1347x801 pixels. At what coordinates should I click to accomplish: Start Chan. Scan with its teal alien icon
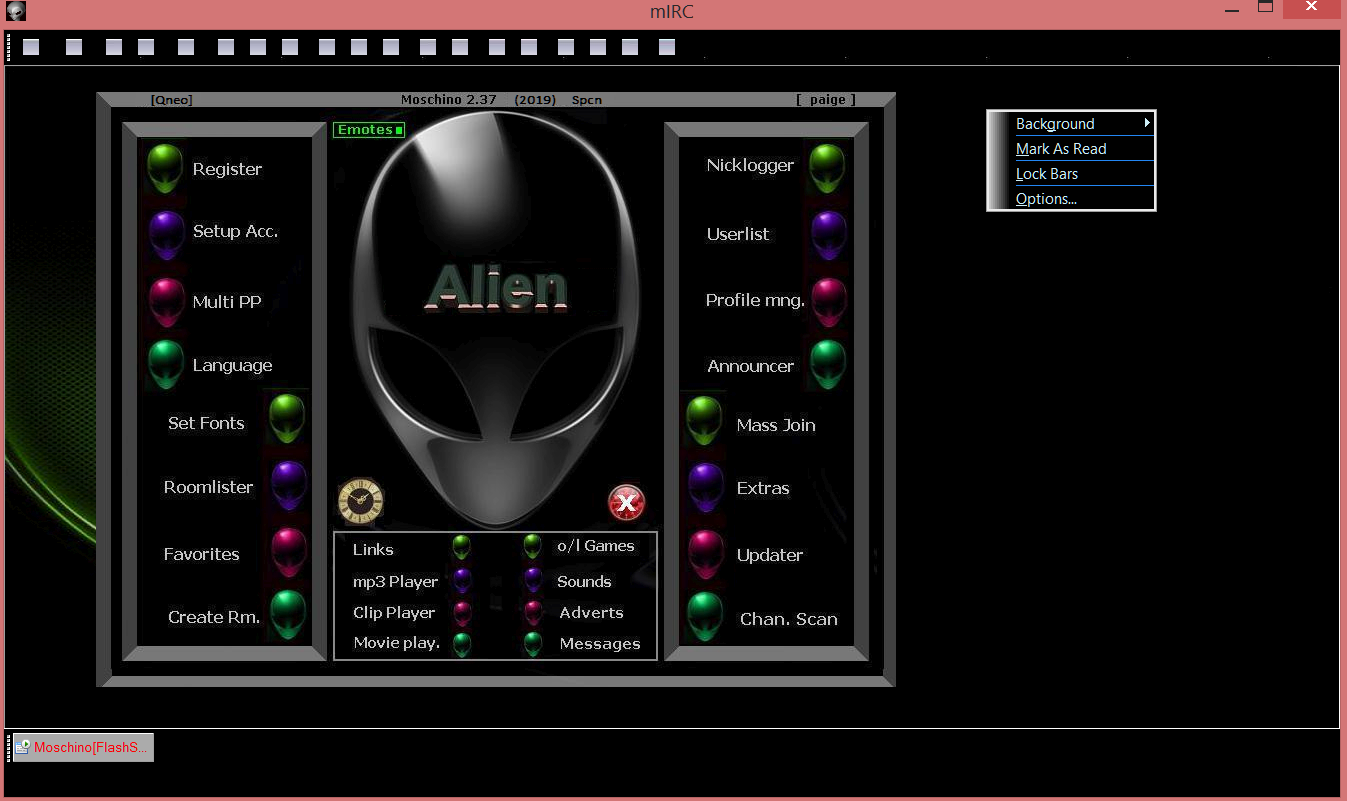(x=705, y=617)
